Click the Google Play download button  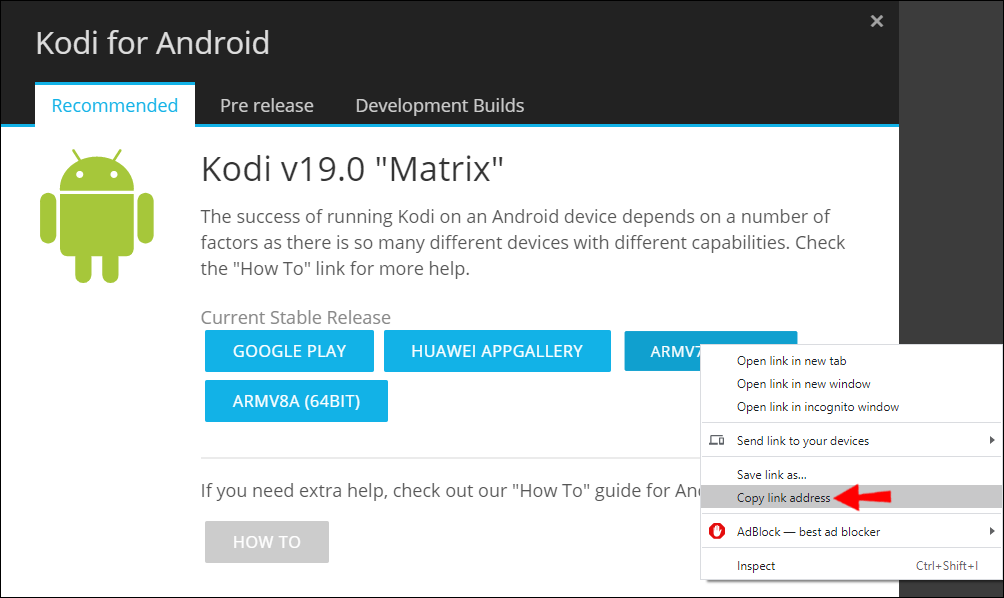[x=289, y=351]
